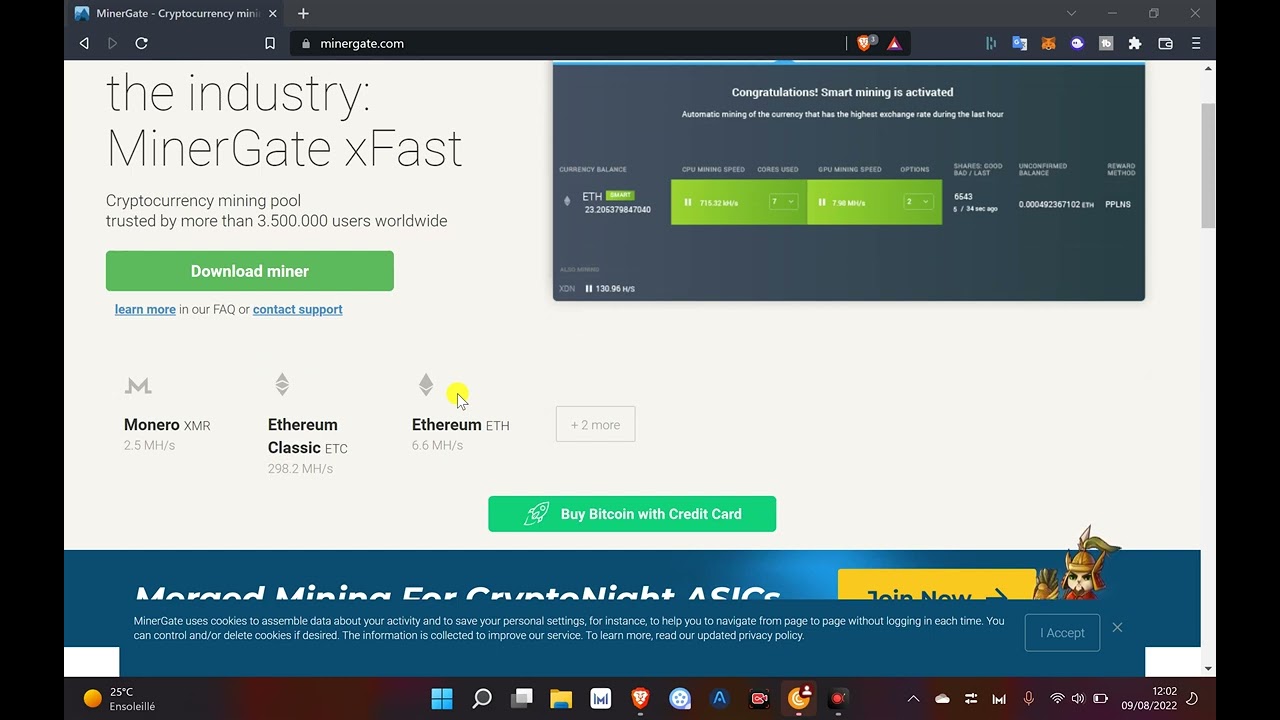Open the browser hamburger main menu
Image resolution: width=1280 pixels, height=720 pixels.
pos(1195,43)
